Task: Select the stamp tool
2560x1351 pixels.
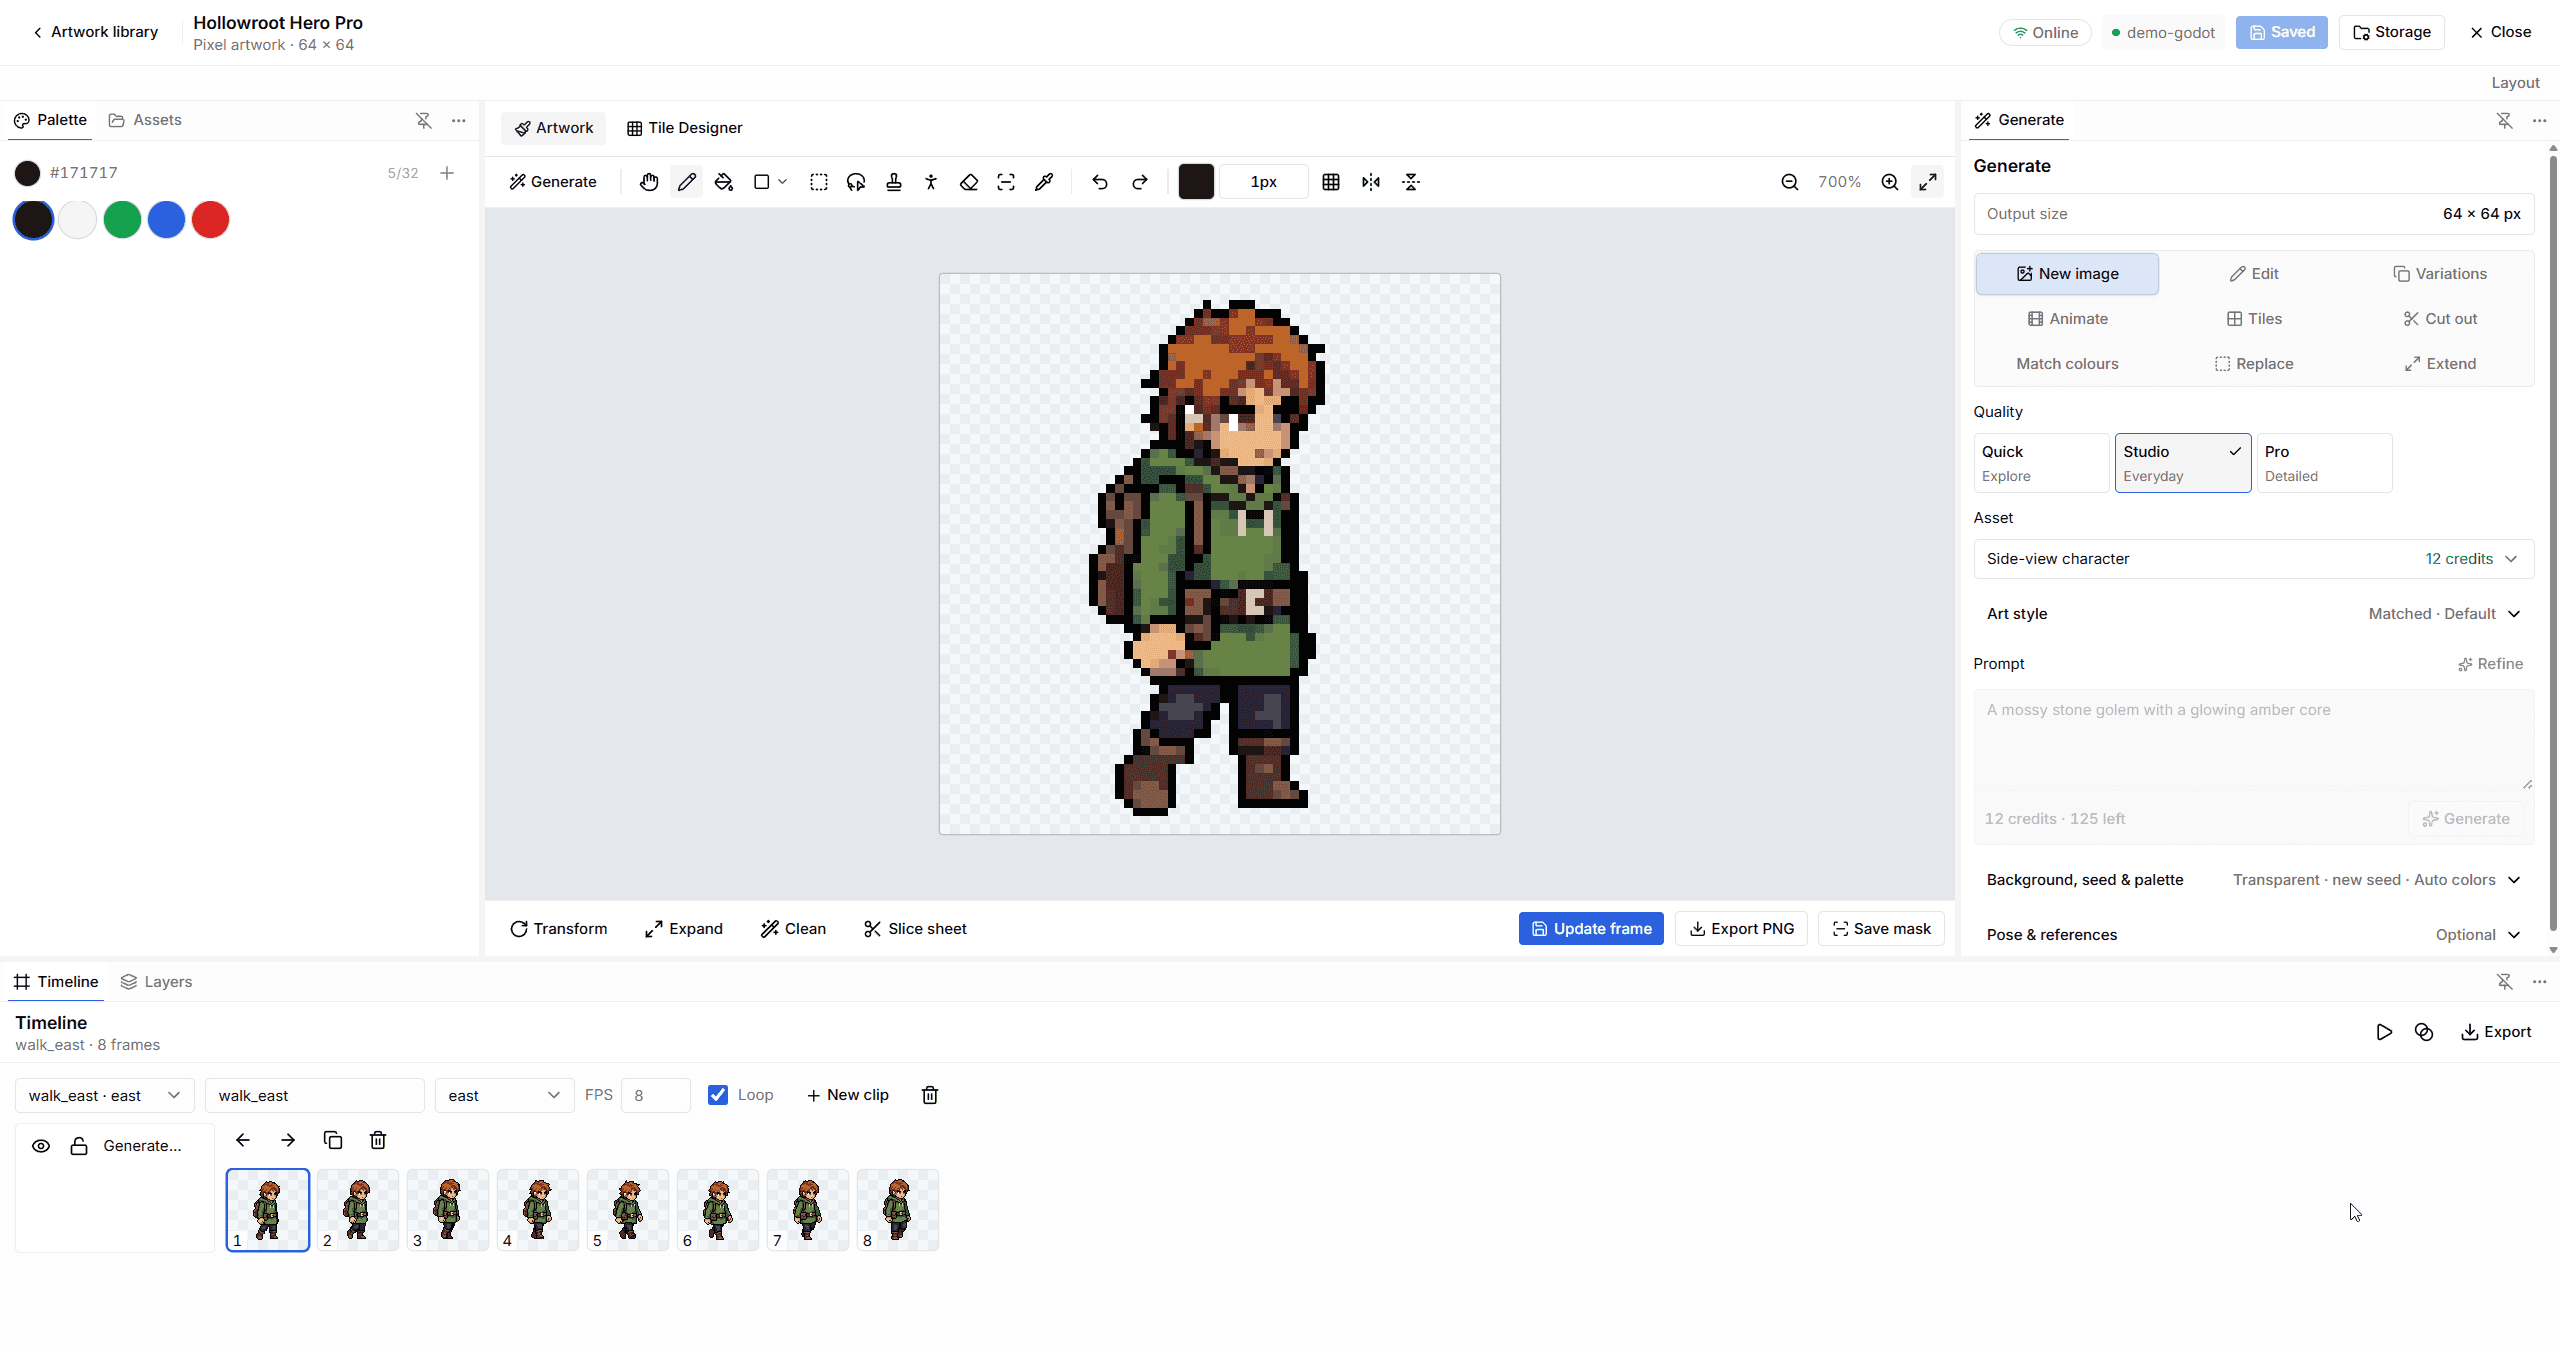Action: coord(894,182)
